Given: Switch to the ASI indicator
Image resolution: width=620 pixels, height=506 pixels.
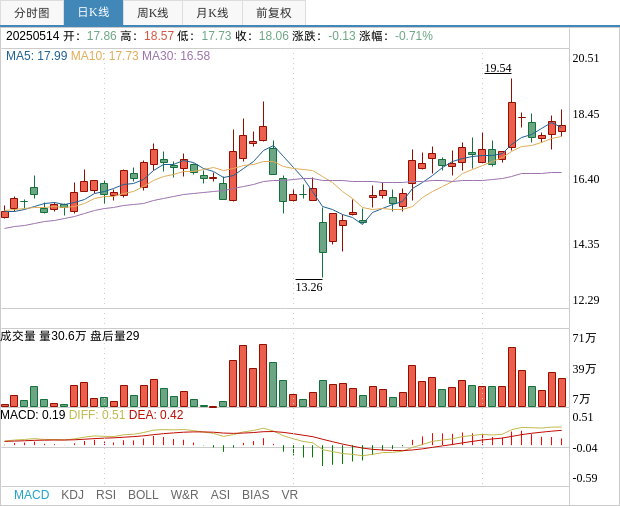Looking at the screenshot, I should (220, 495).
